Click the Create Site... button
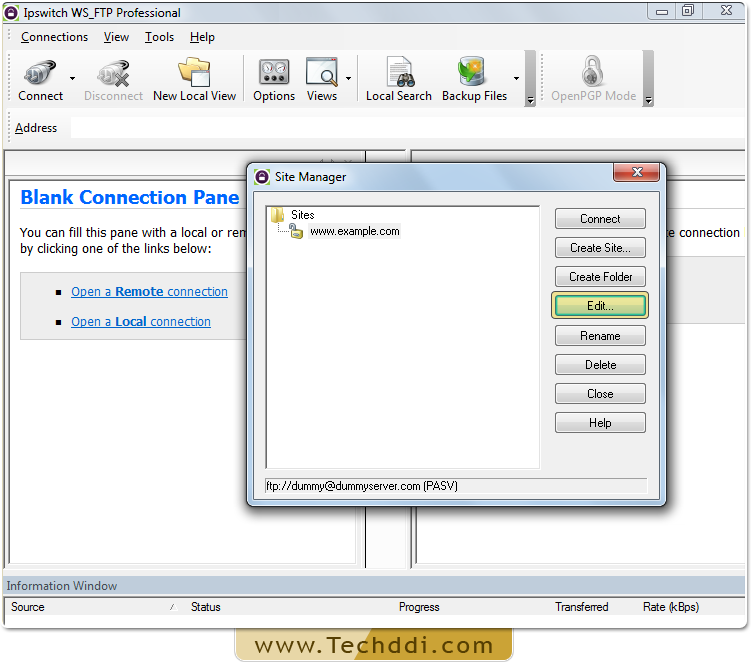The image size is (751, 662). click(x=600, y=248)
